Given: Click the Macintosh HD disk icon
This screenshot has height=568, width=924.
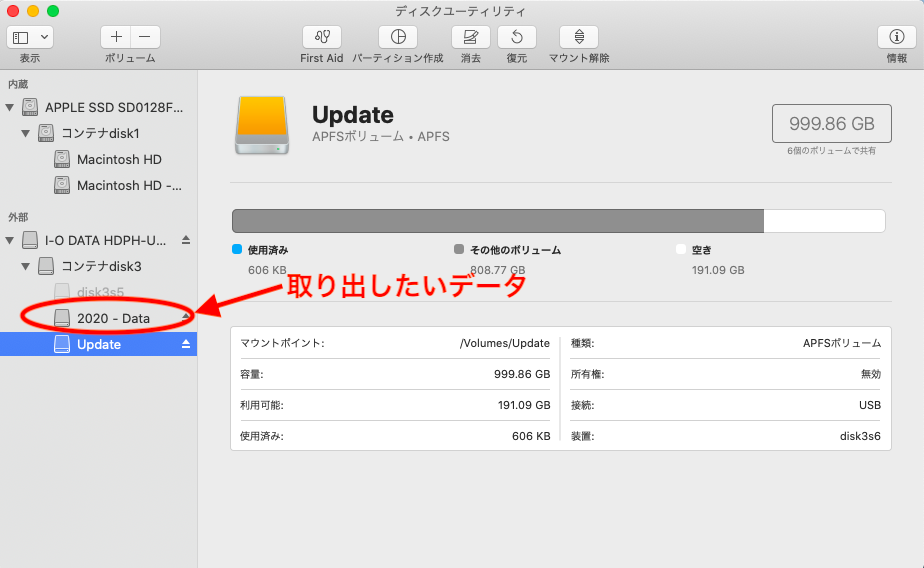Looking at the screenshot, I should point(62,158).
